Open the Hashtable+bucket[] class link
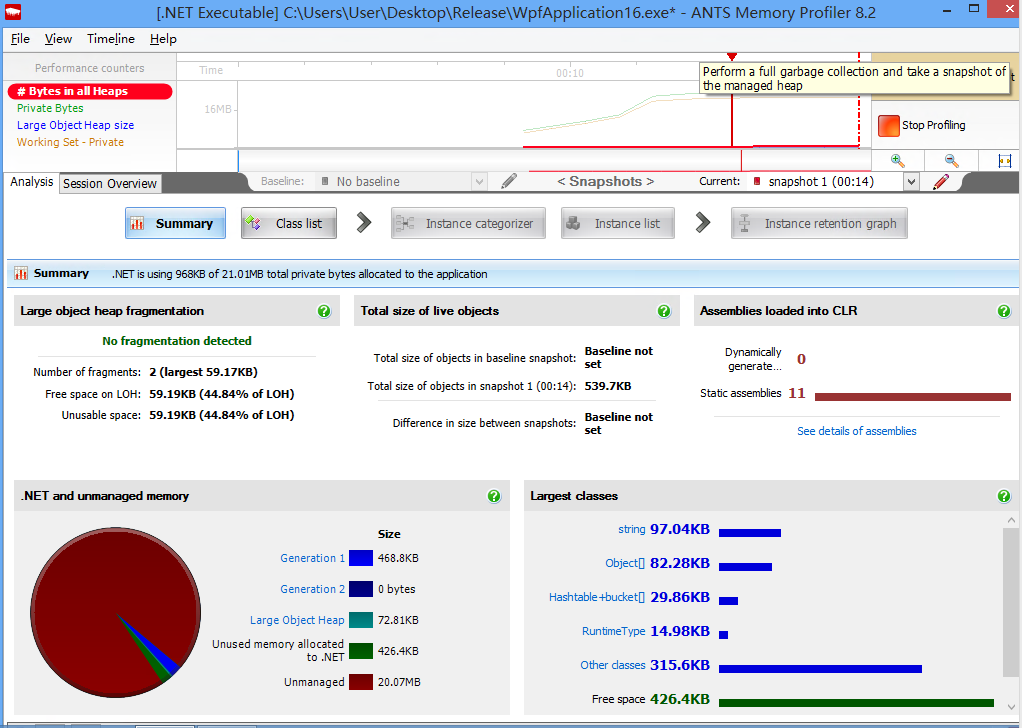1022x728 pixels. click(x=597, y=597)
